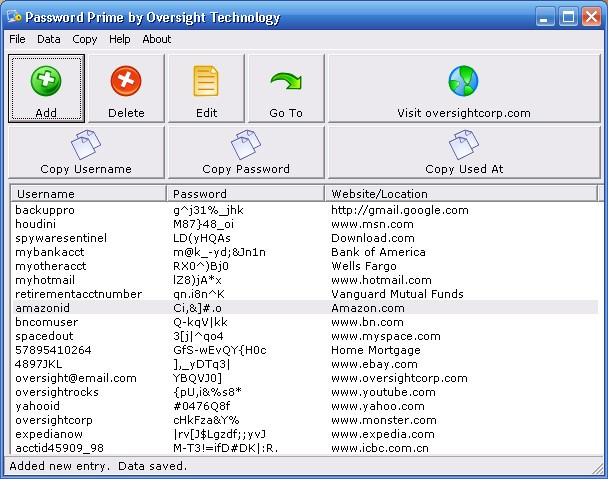
Task: Click the Wells Fargo location cell
Action: click(364, 266)
